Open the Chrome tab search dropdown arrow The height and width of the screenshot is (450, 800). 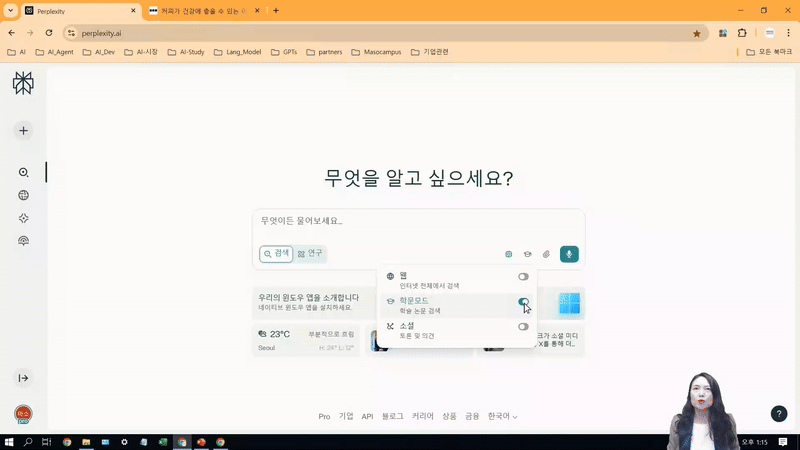coord(10,10)
